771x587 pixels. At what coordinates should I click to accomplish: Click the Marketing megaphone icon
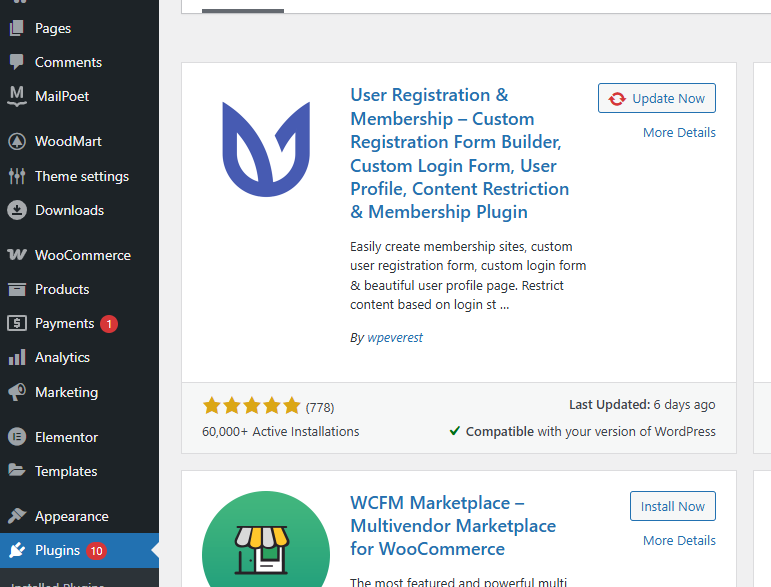click(16, 392)
